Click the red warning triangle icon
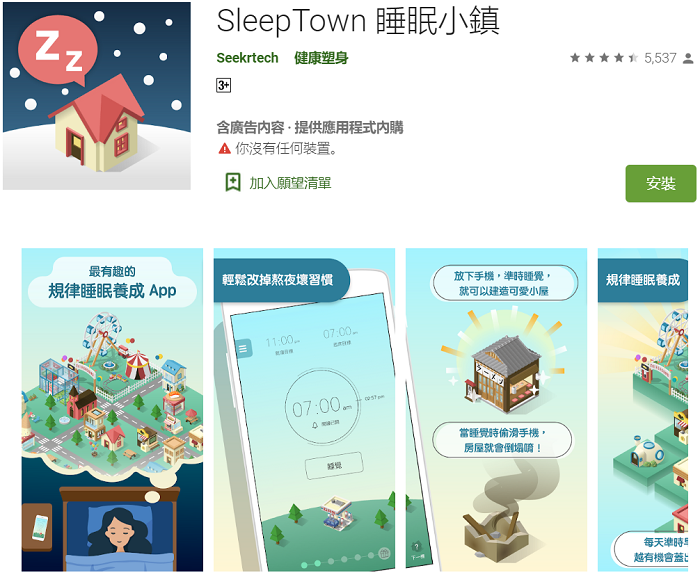 tap(224, 149)
